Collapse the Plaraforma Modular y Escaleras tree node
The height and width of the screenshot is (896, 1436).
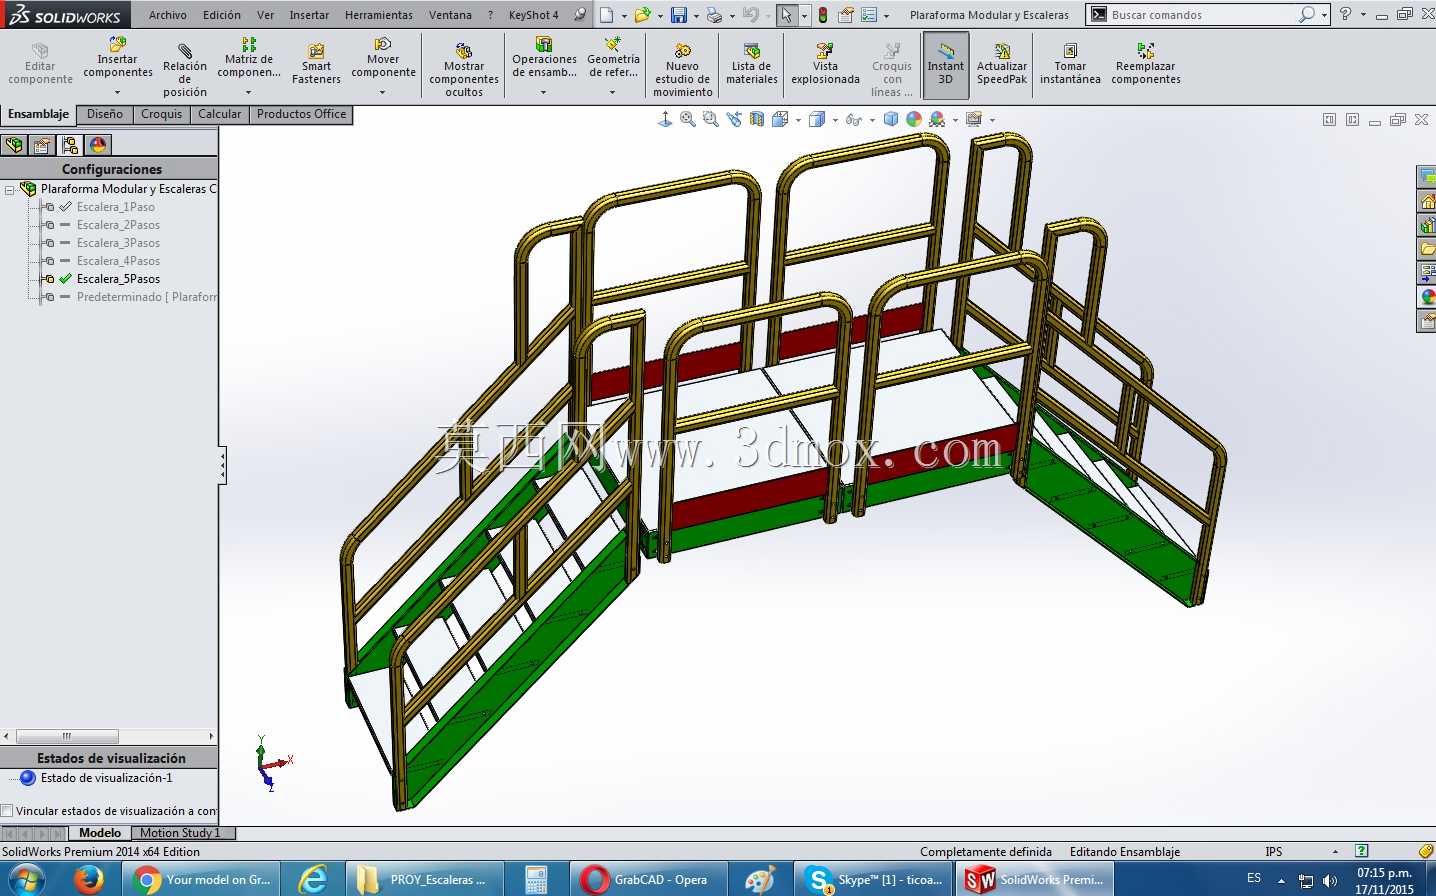[x=10, y=189]
